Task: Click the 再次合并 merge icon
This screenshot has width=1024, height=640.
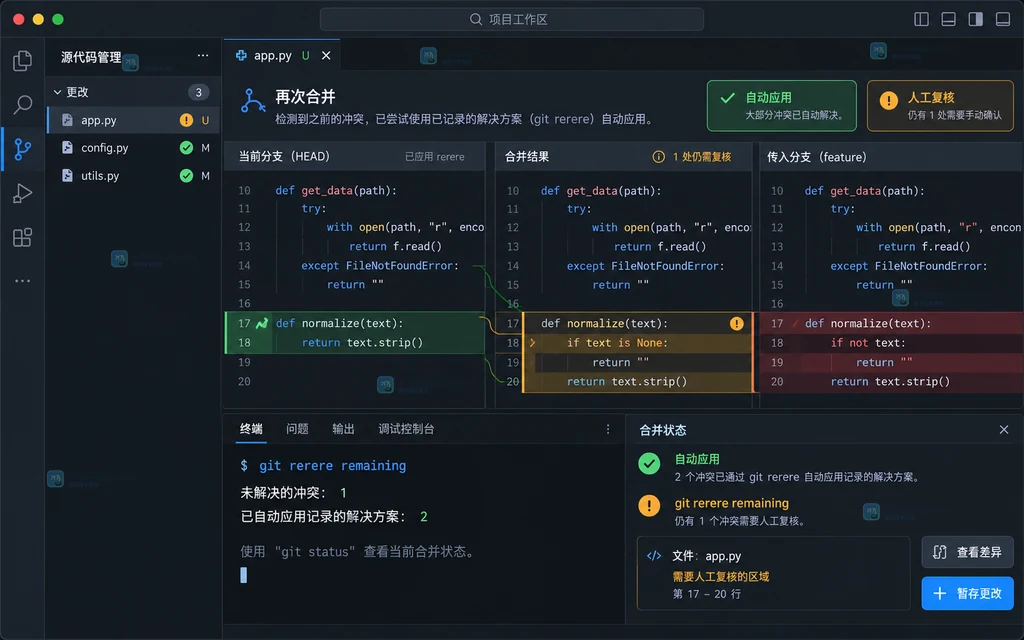Action: pos(253,101)
